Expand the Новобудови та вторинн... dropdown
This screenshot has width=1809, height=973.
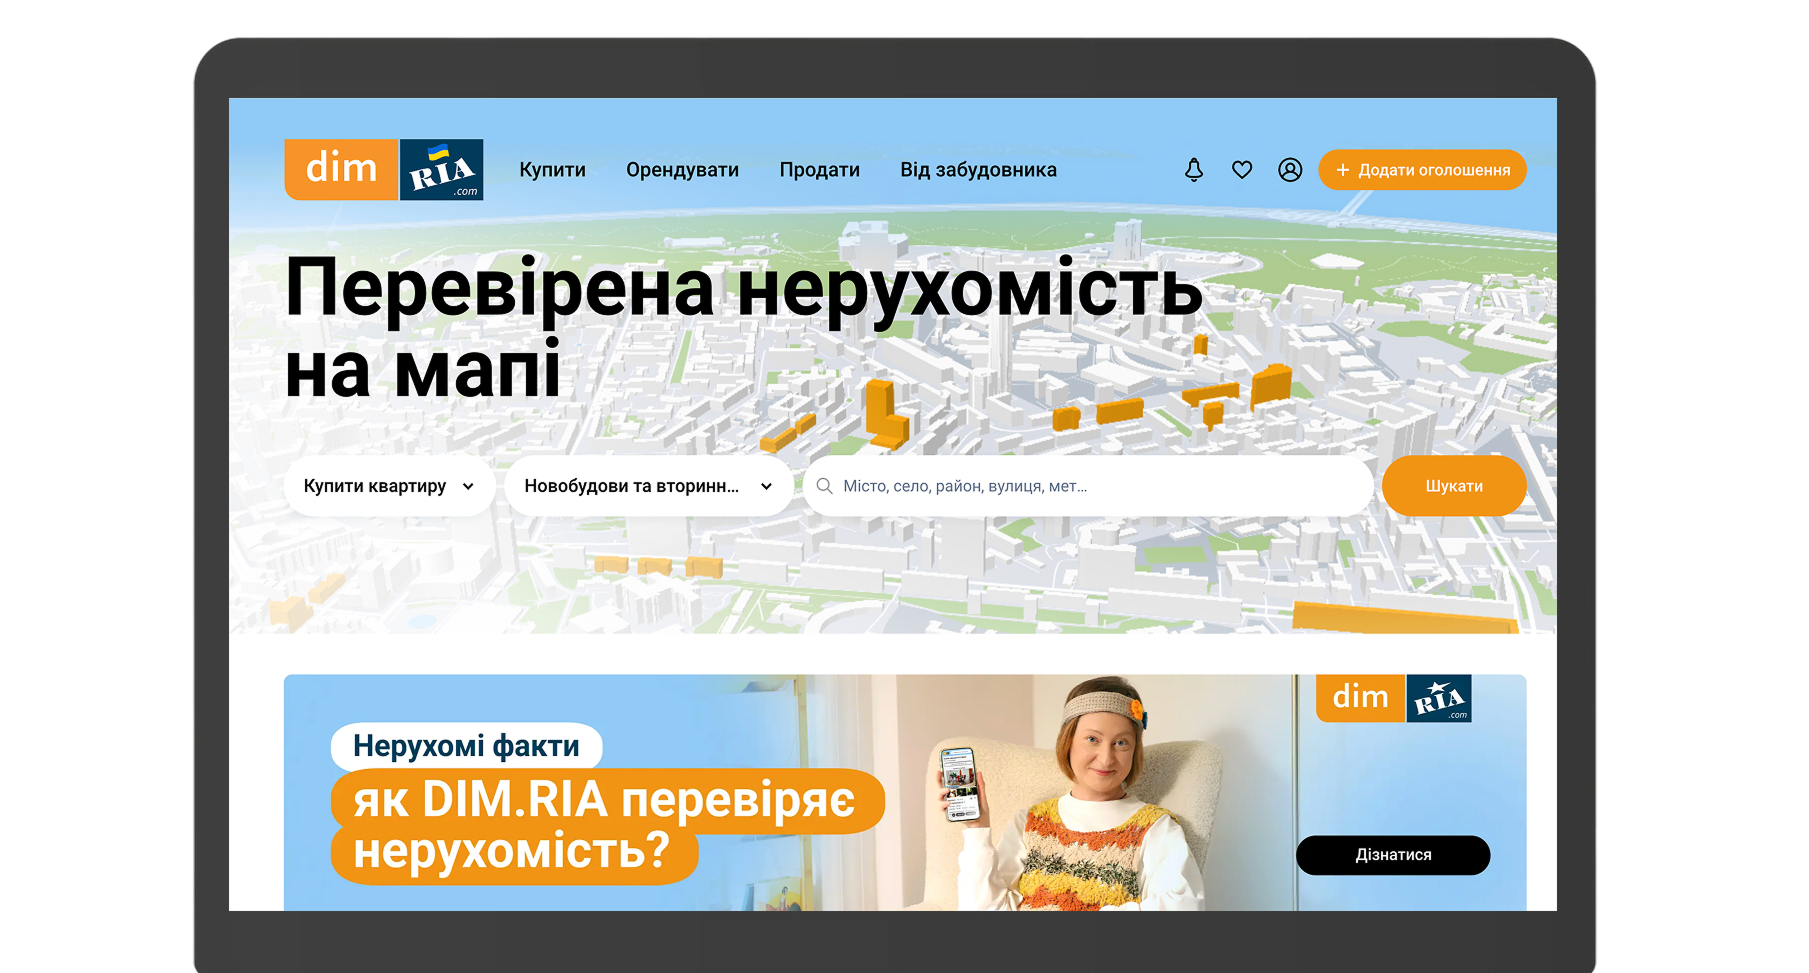point(648,486)
